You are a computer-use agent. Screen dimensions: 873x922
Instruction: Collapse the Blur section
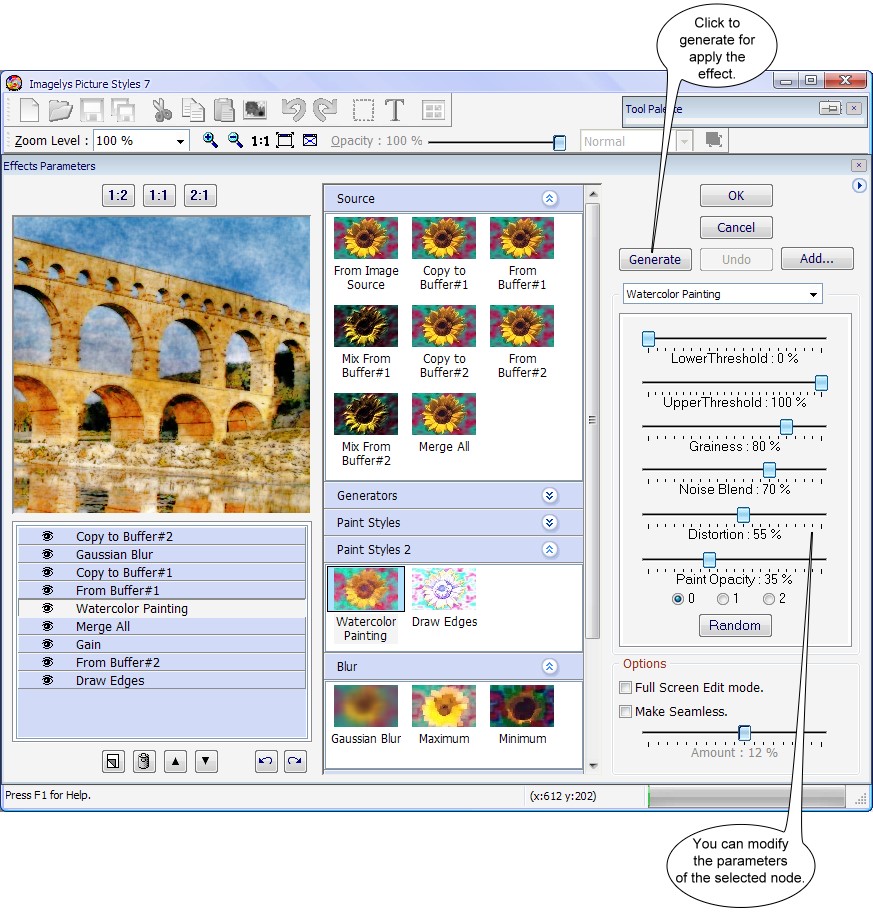coord(549,666)
